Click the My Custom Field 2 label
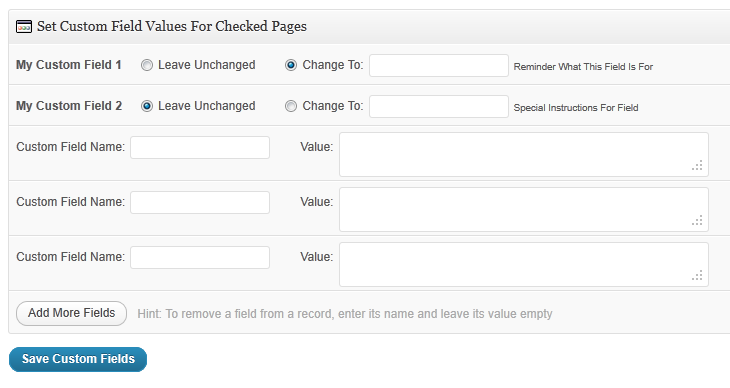This screenshot has width=730, height=388. pos(69,106)
